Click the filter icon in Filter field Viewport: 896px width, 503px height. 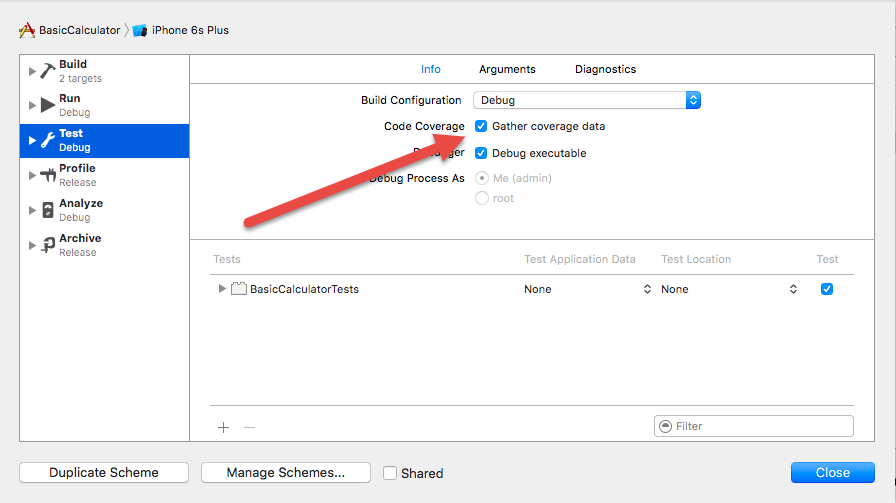[x=666, y=426]
